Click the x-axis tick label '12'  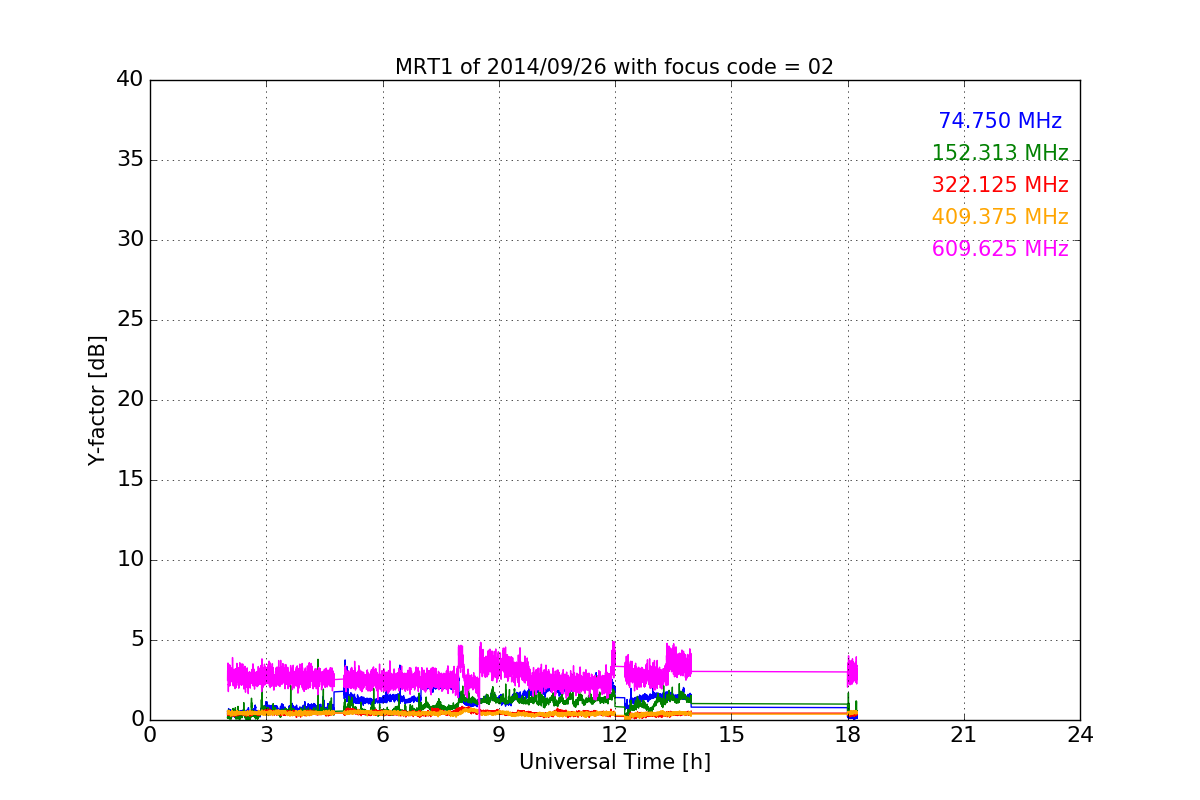point(615,735)
